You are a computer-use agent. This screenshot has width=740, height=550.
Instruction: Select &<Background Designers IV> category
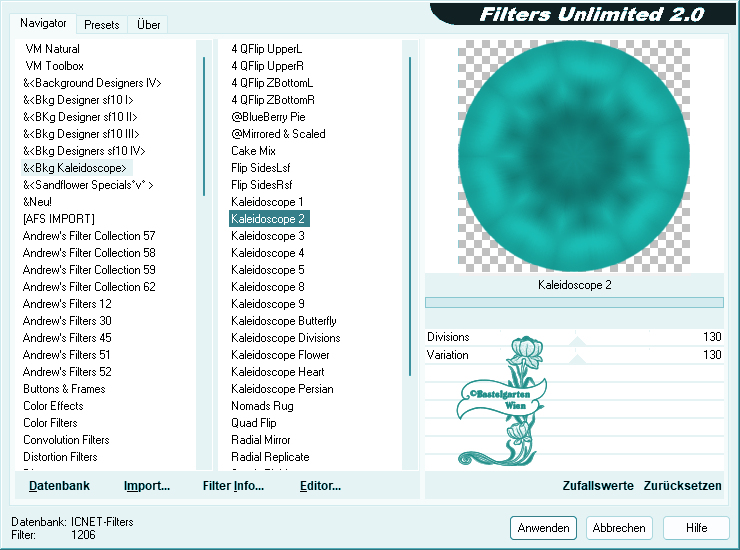(92, 83)
